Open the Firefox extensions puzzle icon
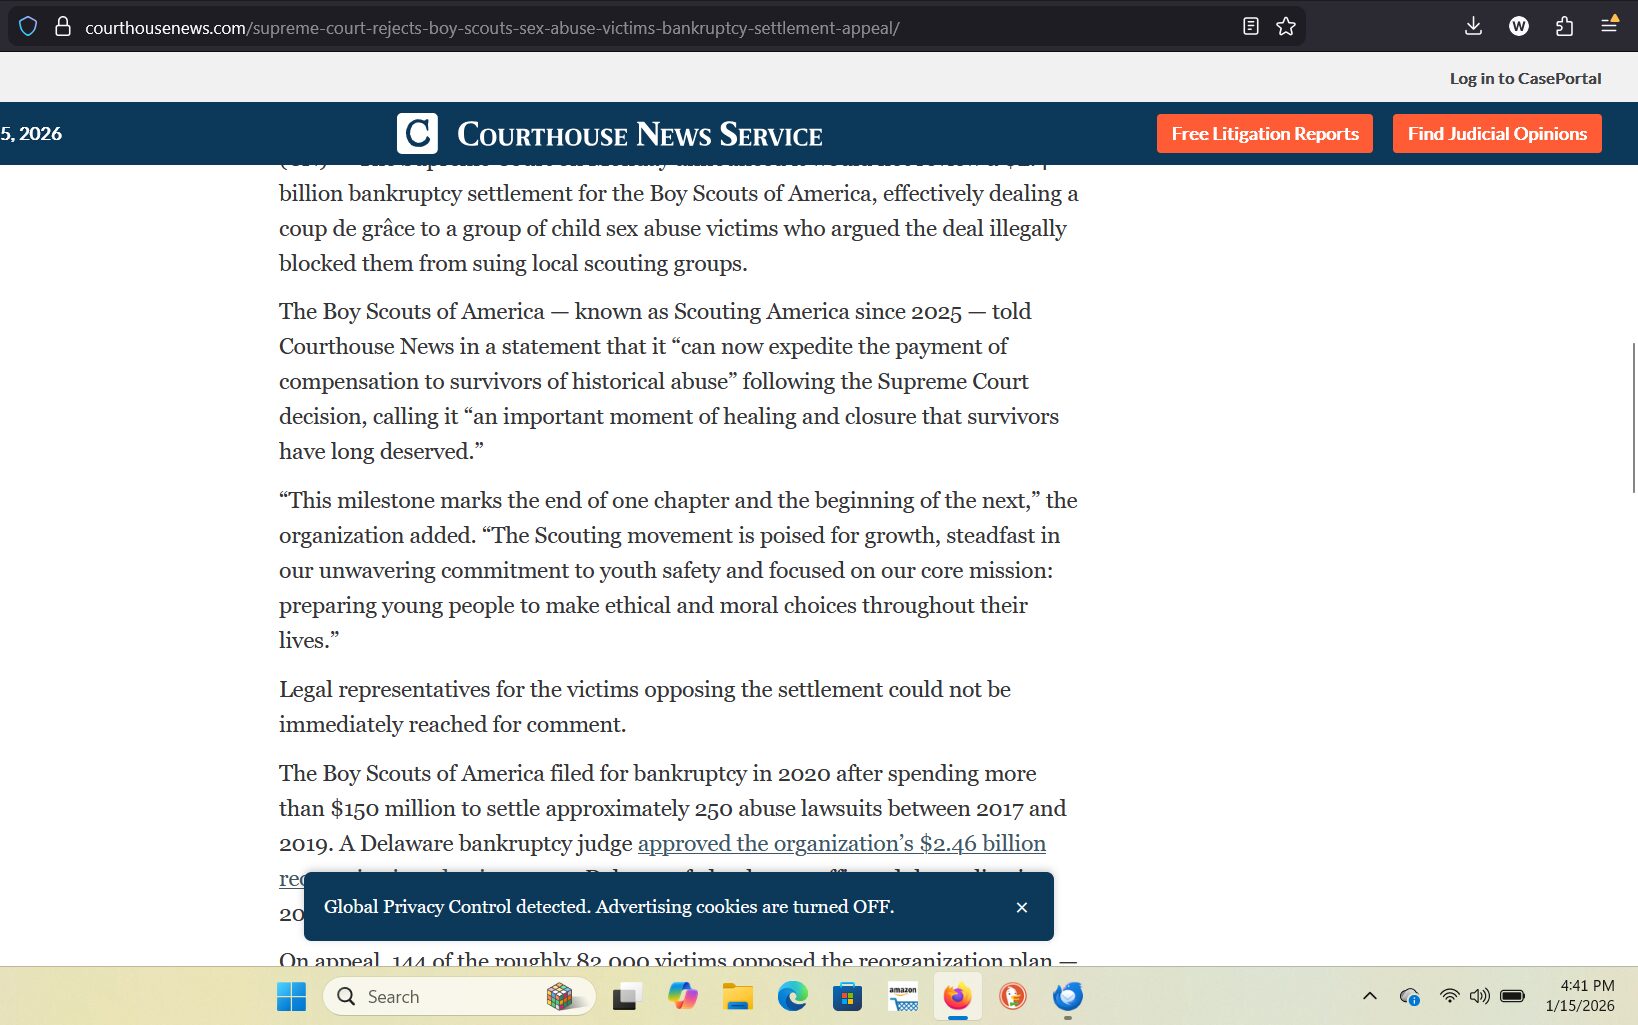This screenshot has width=1638, height=1025. click(1564, 27)
